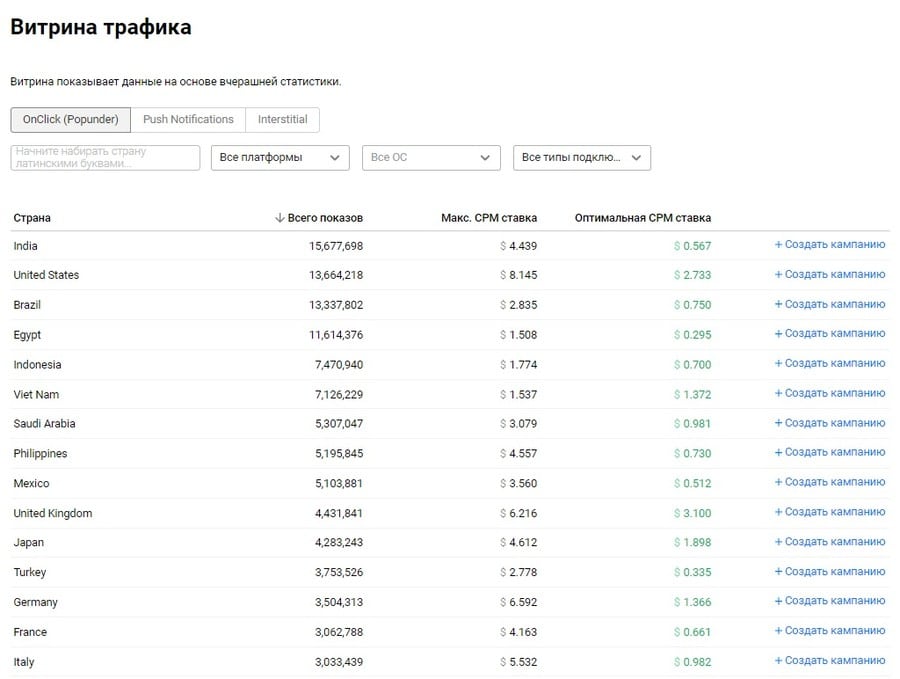Click plus icon in Egypt row
The image size is (900, 679).
(x=779, y=334)
